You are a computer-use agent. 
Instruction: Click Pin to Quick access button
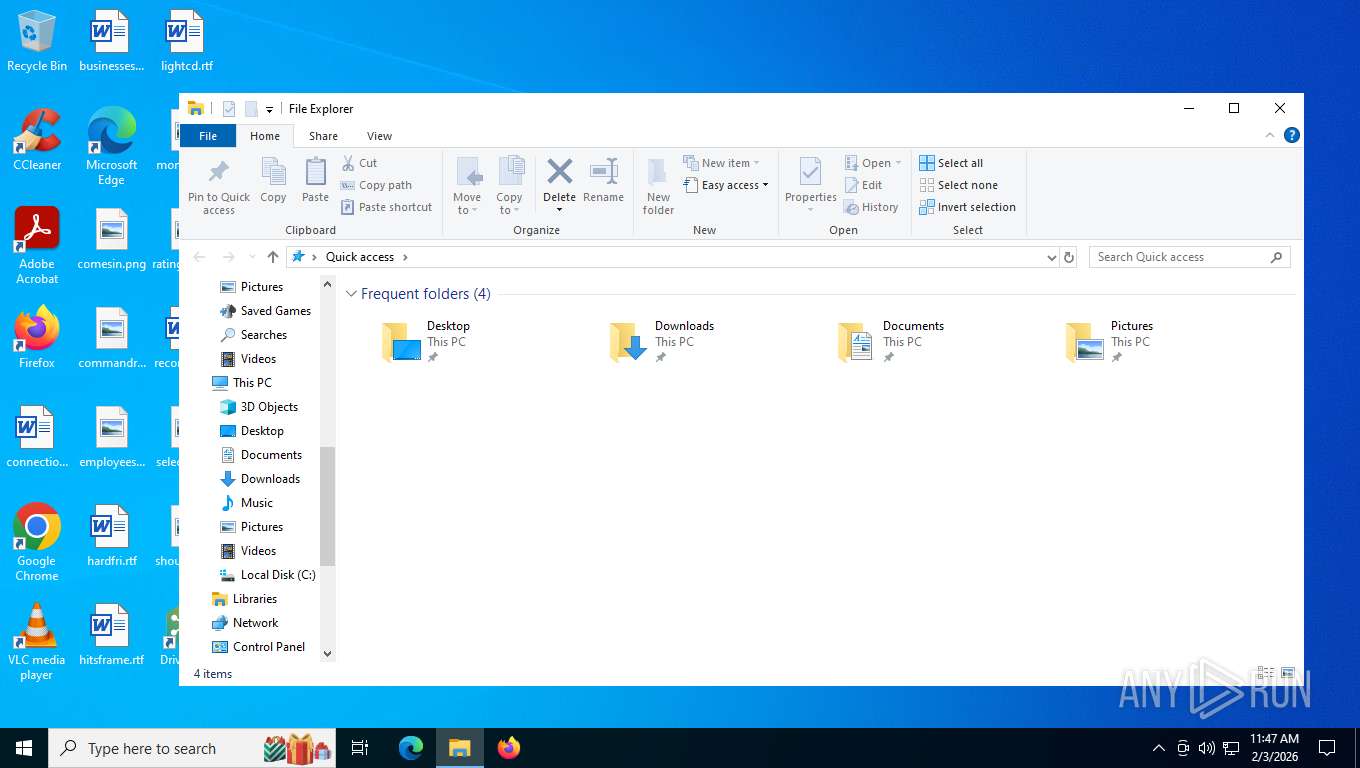pyautogui.click(x=219, y=186)
